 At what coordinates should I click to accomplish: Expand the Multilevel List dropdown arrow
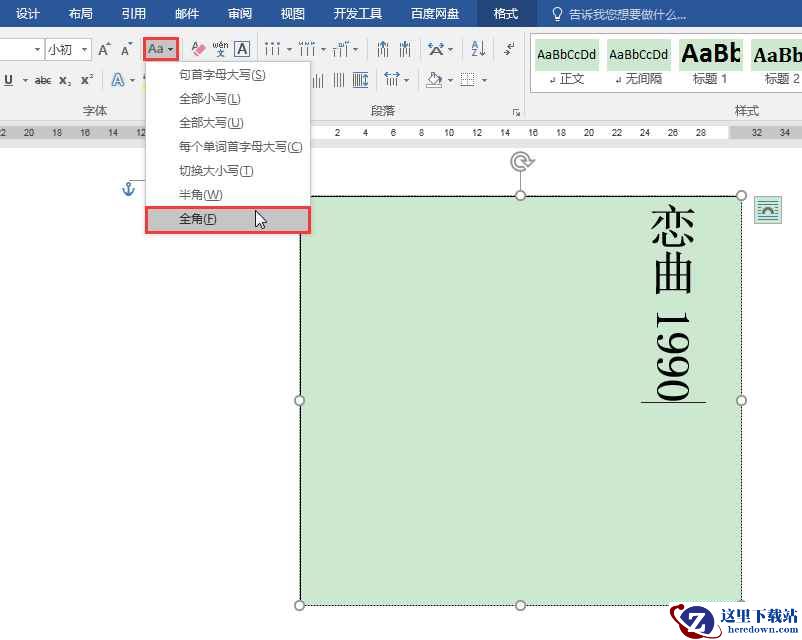click(355, 50)
